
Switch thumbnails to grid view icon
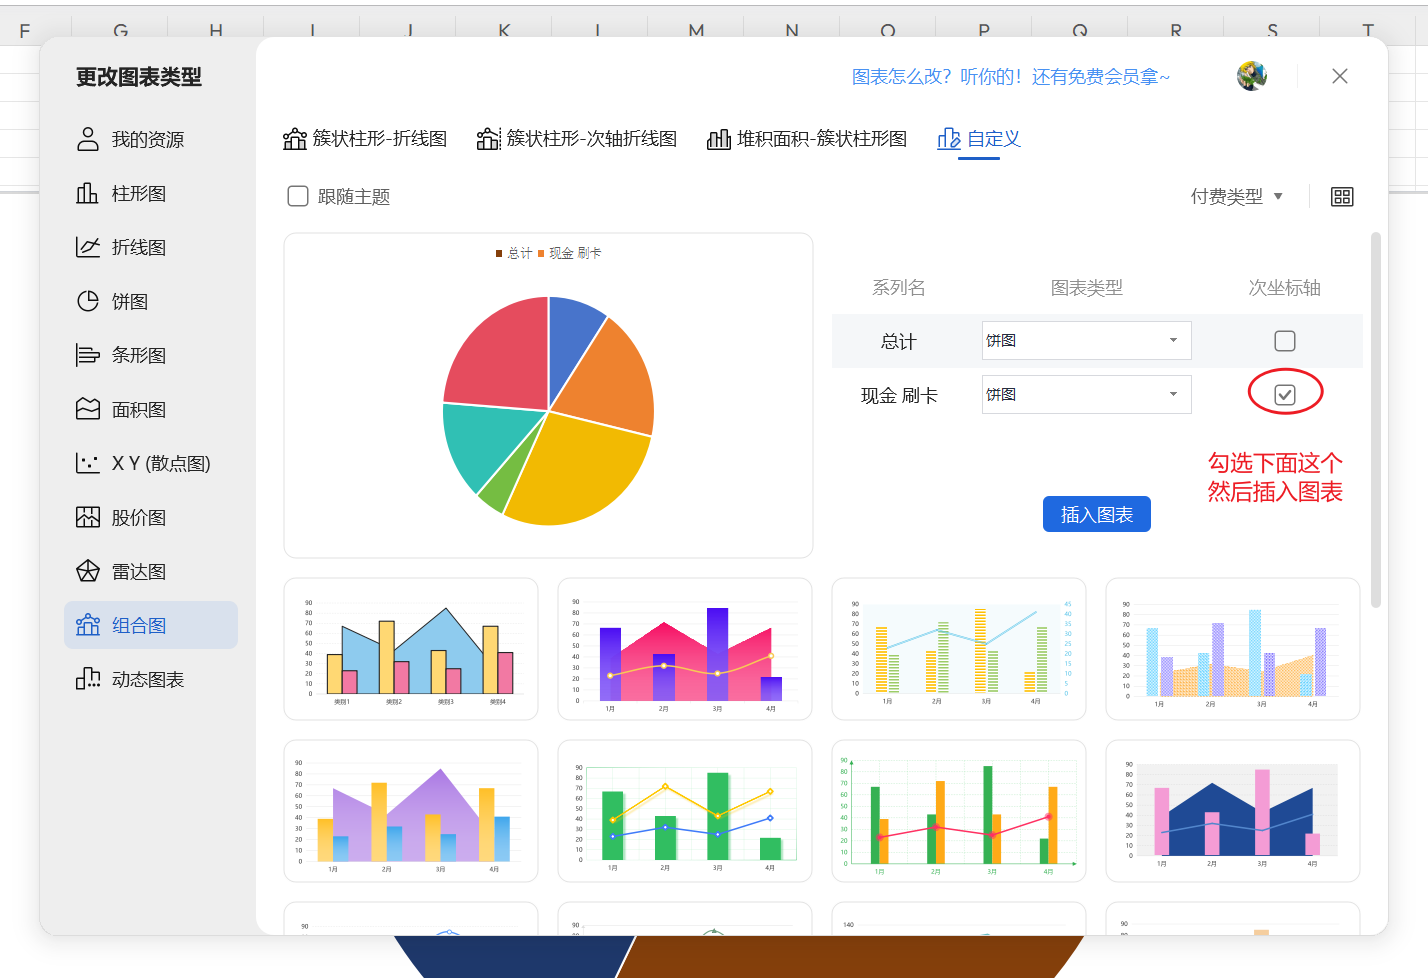[x=1342, y=197]
